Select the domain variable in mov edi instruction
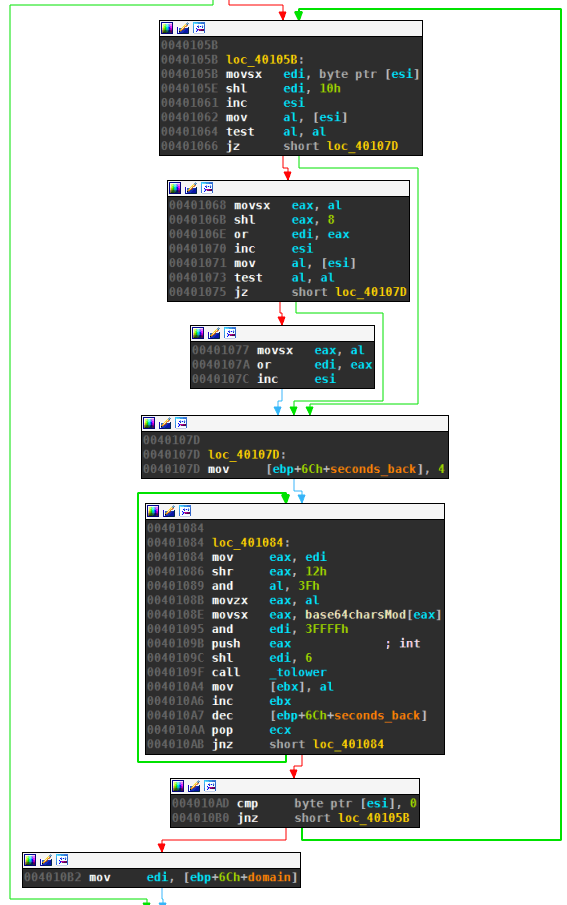The width and height of the screenshot is (567, 905). (x=269, y=877)
